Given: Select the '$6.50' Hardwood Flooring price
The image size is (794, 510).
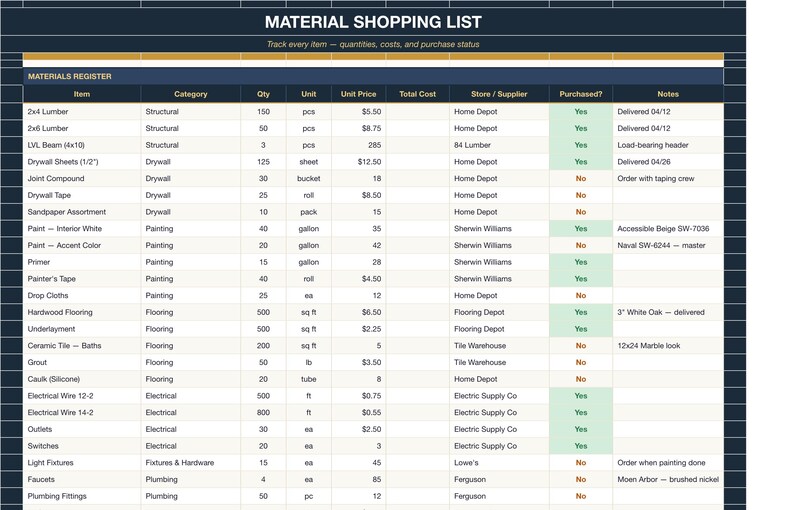Looking at the screenshot, I should (x=359, y=312).
